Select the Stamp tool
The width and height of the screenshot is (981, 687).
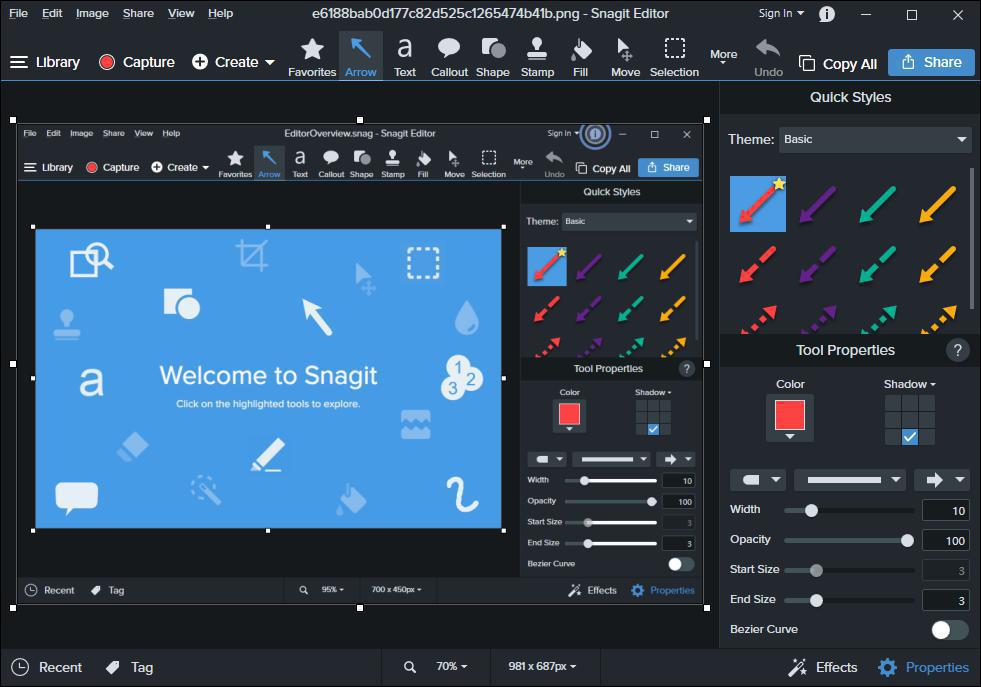(x=537, y=56)
